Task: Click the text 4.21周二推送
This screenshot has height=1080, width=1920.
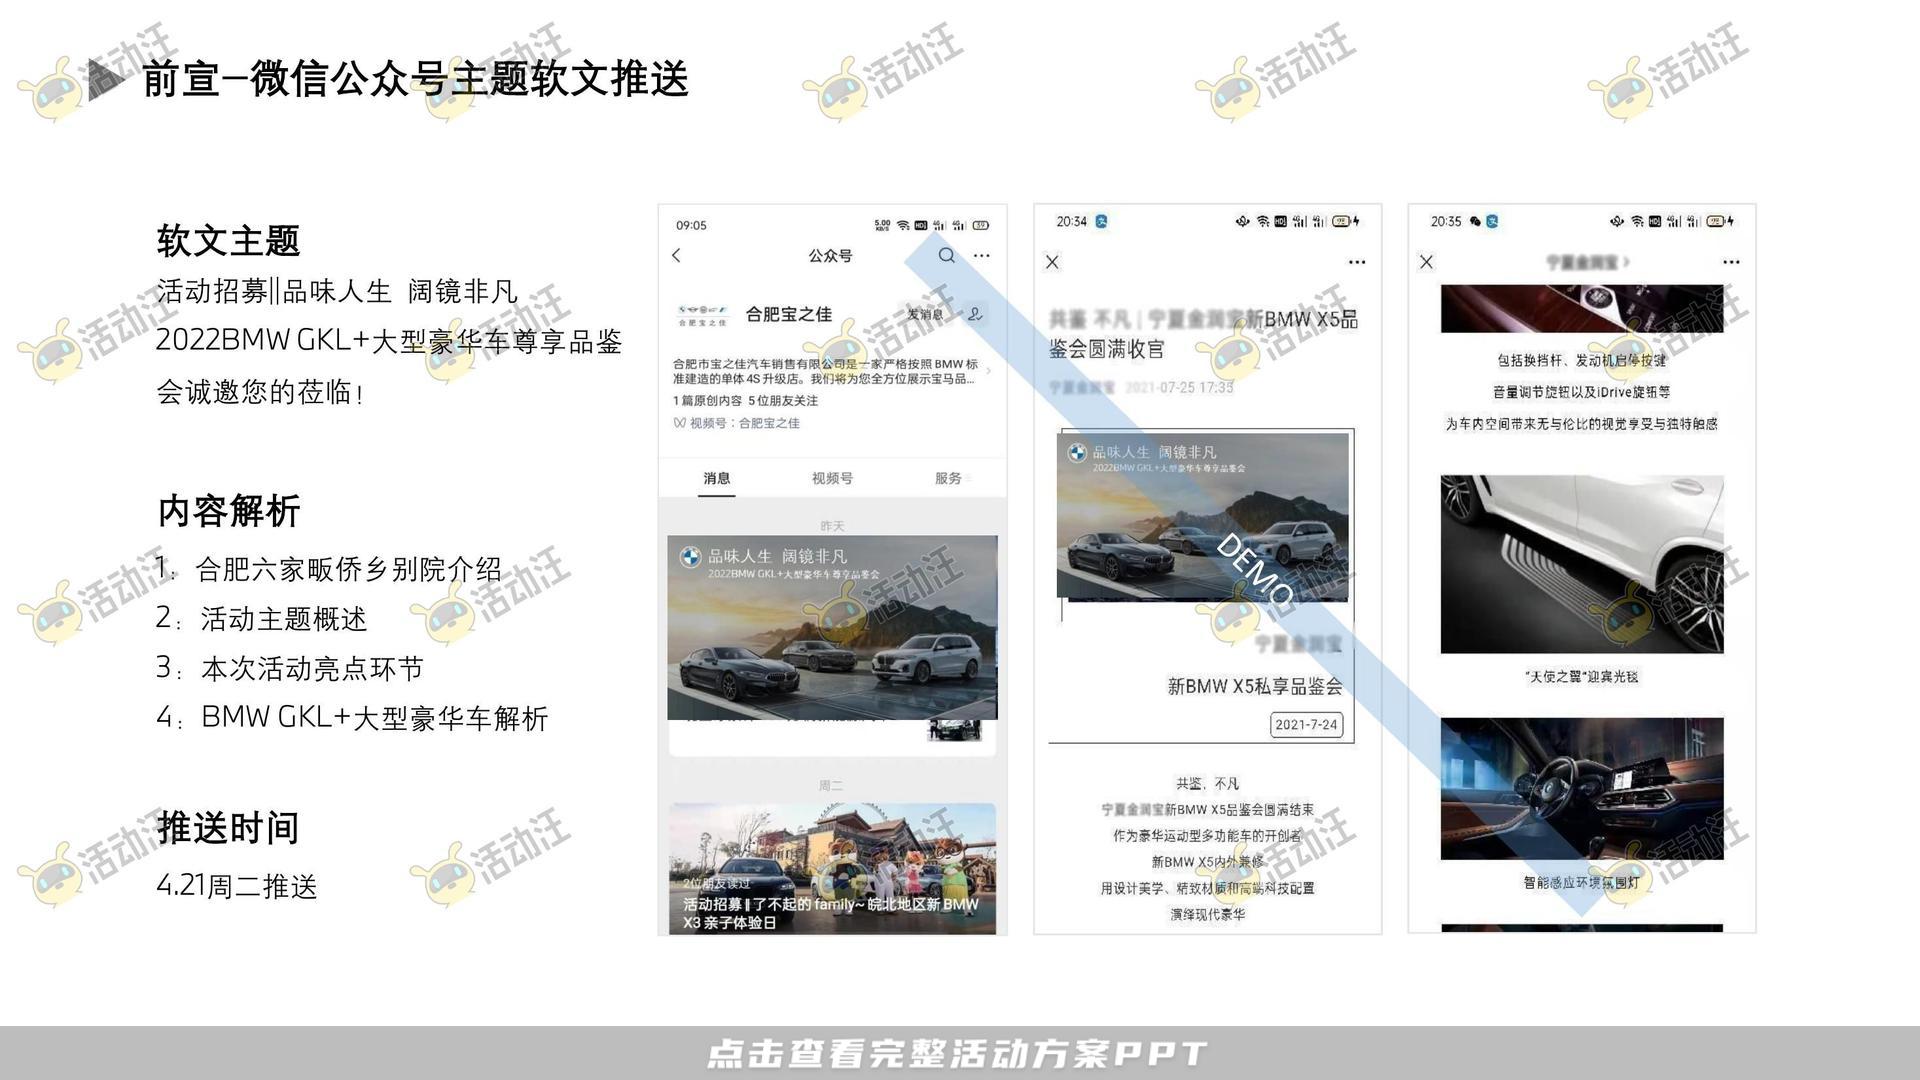Action: click(237, 886)
